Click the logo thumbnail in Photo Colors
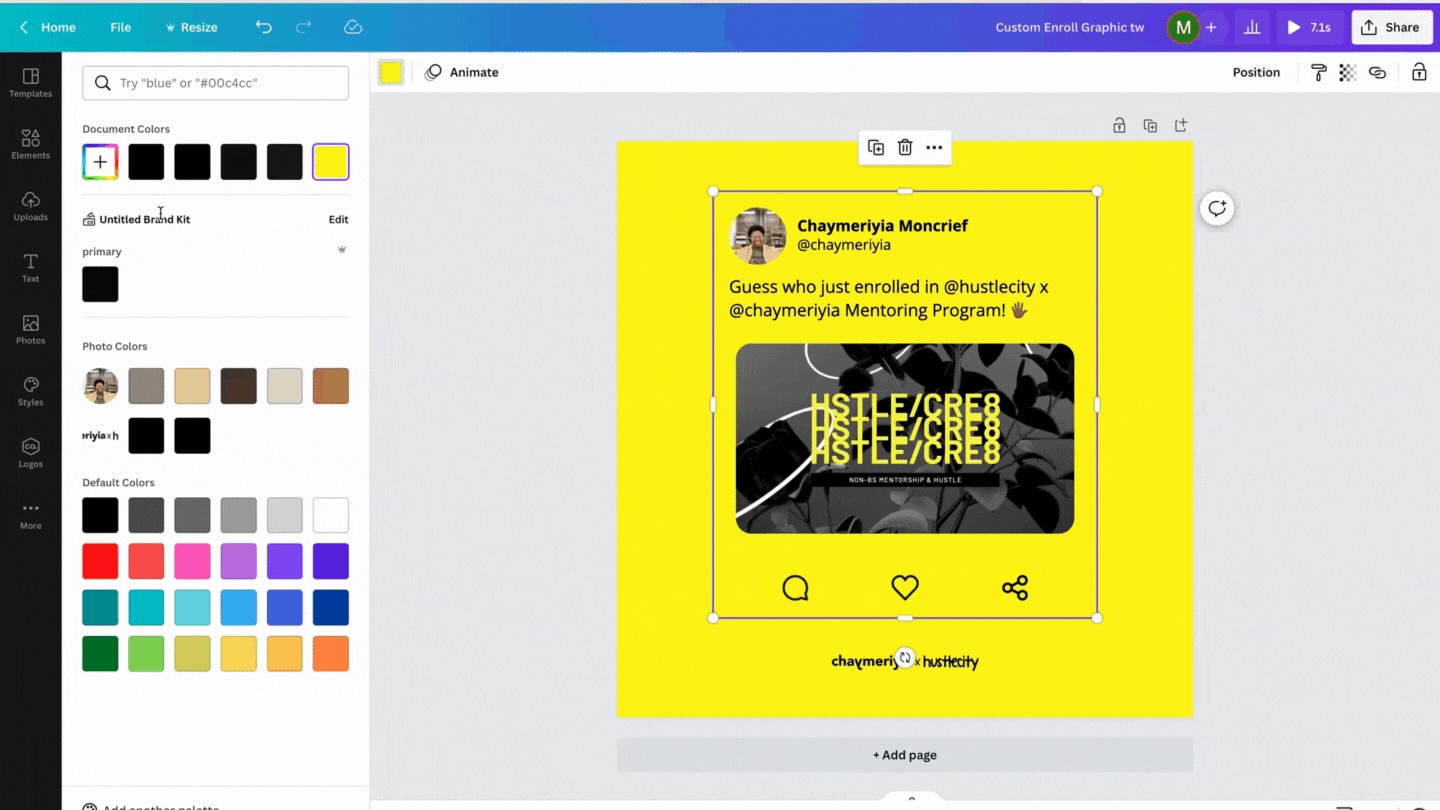The width and height of the screenshot is (1440, 810). 100,436
